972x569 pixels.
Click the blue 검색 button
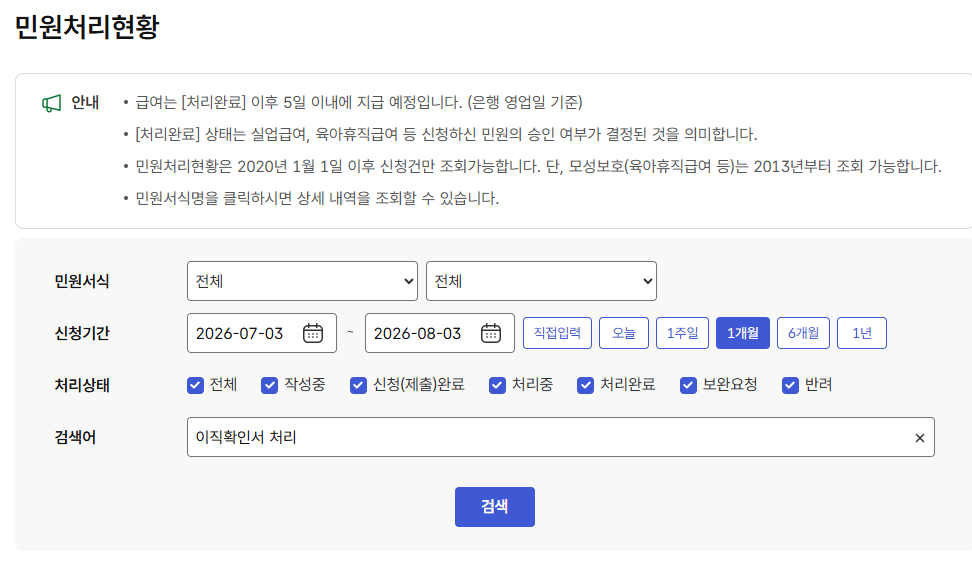495,507
